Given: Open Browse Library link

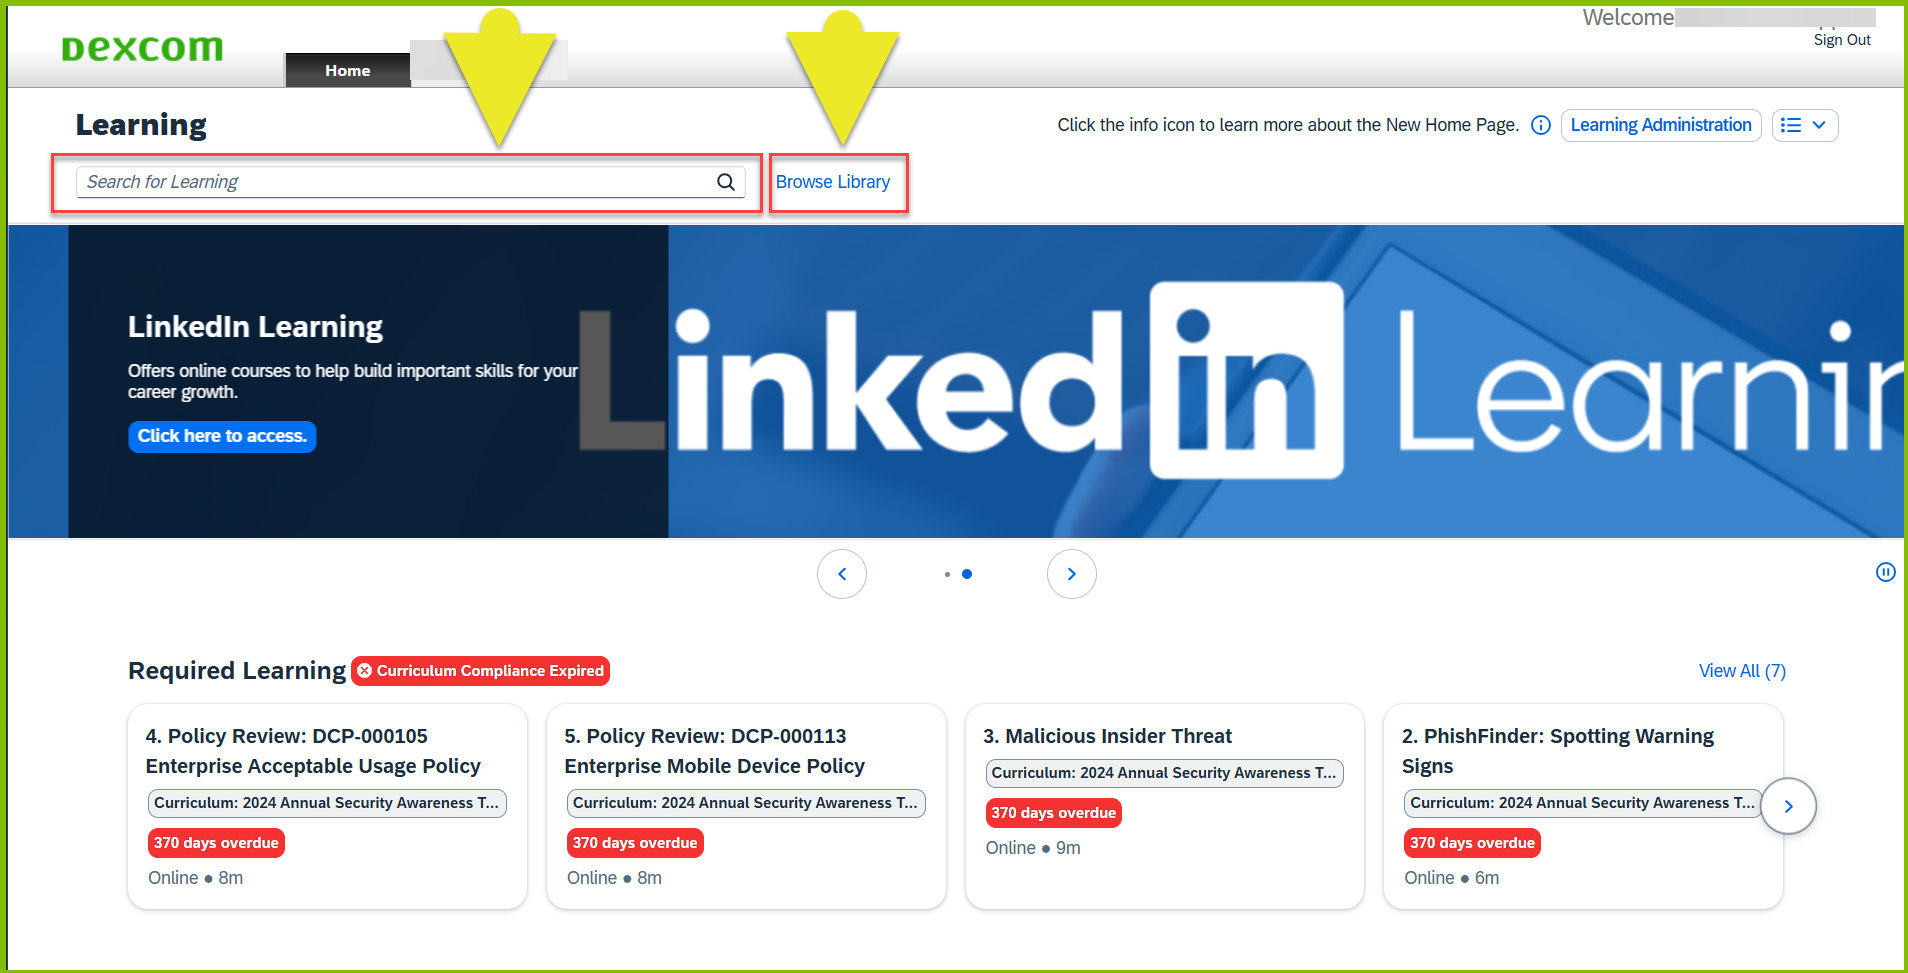Looking at the screenshot, I should pyautogui.click(x=833, y=182).
